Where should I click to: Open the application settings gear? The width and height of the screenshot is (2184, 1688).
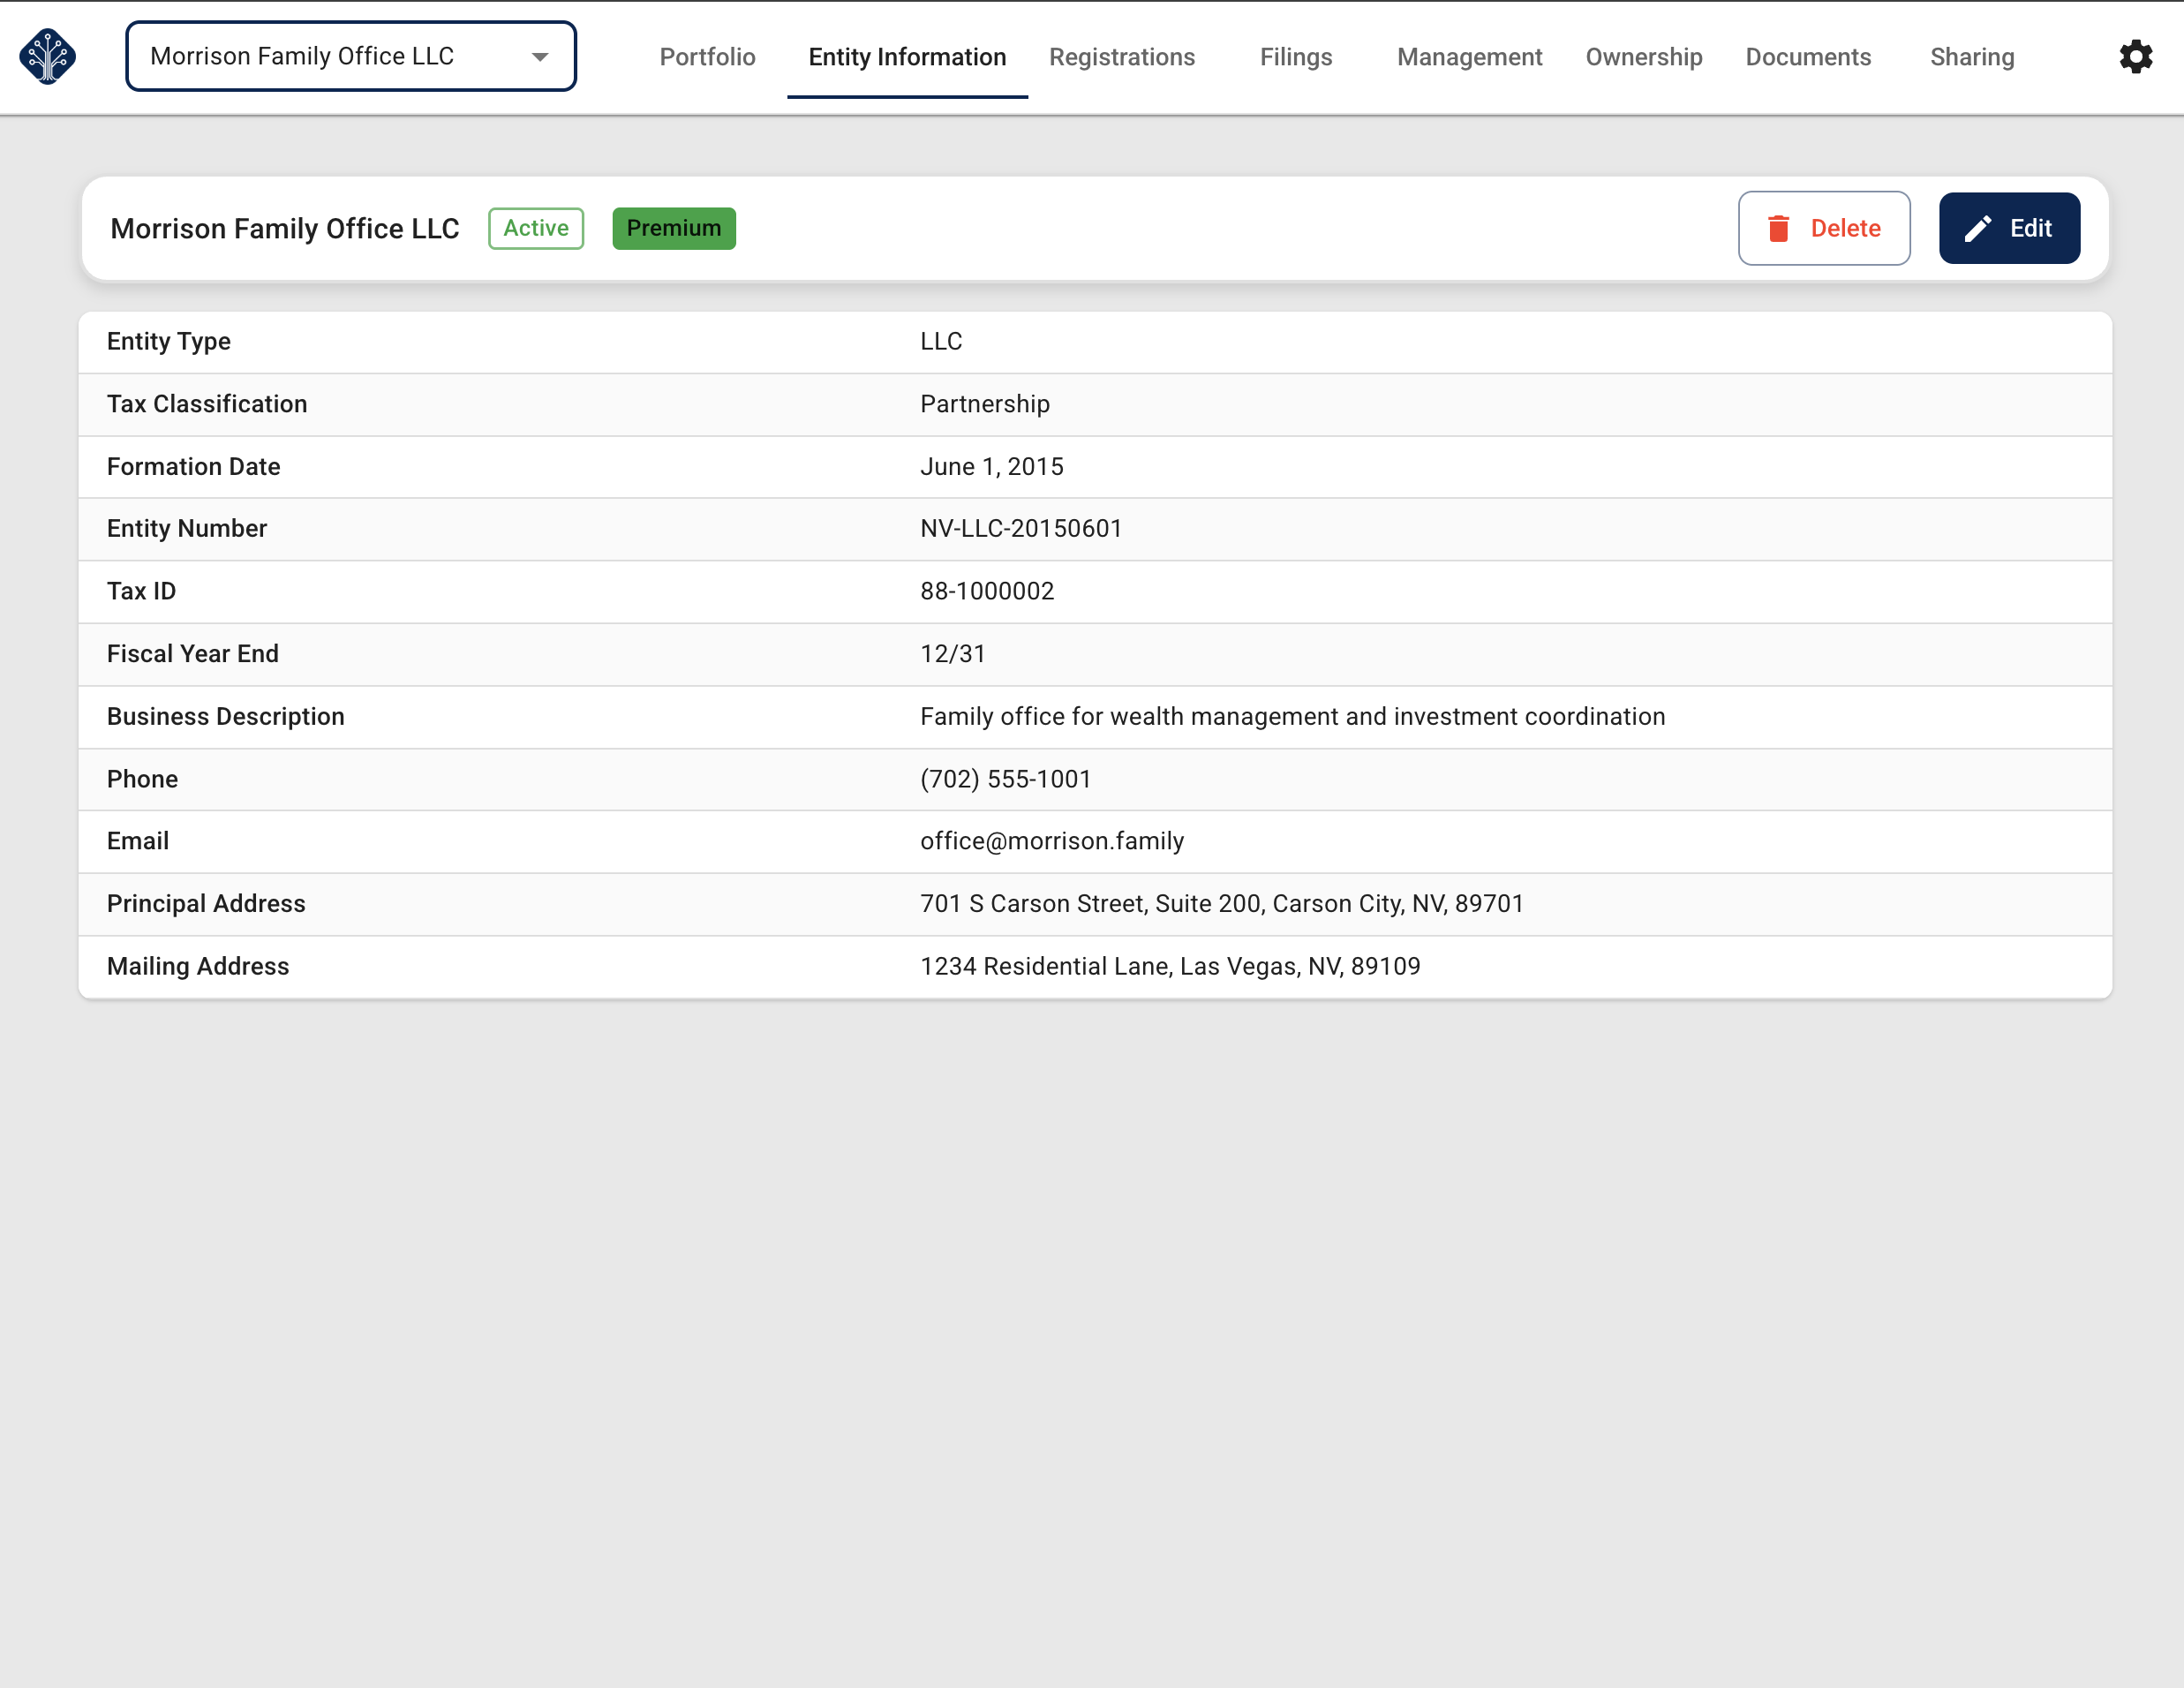click(x=2136, y=57)
